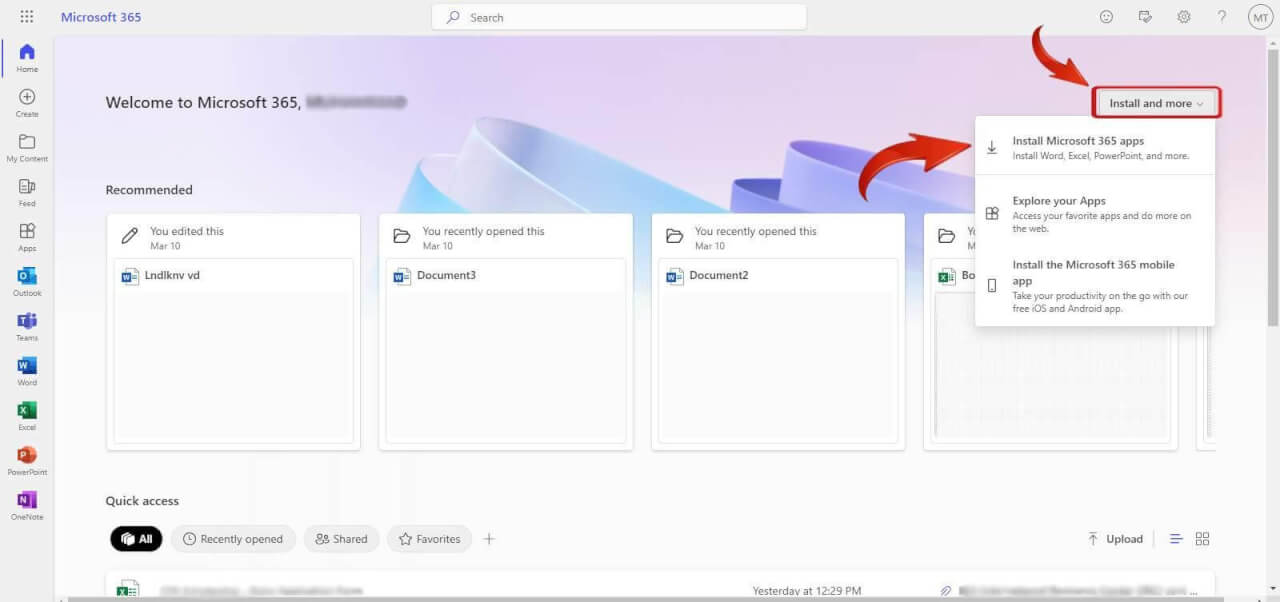Viewport: 1280px width, 602px height.
Task: Switch to list view icon
Action: tap(1176, 539)
